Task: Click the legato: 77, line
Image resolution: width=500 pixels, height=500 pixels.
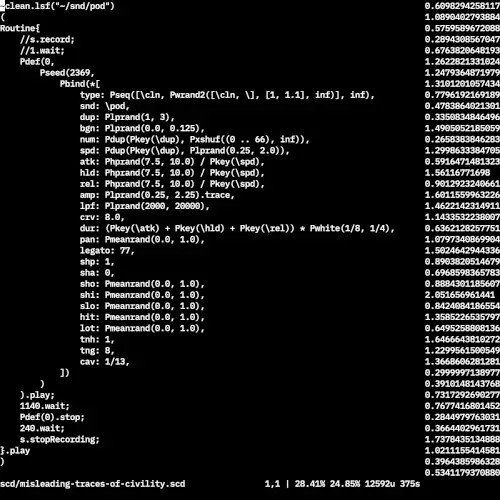Action: (107, 250)
